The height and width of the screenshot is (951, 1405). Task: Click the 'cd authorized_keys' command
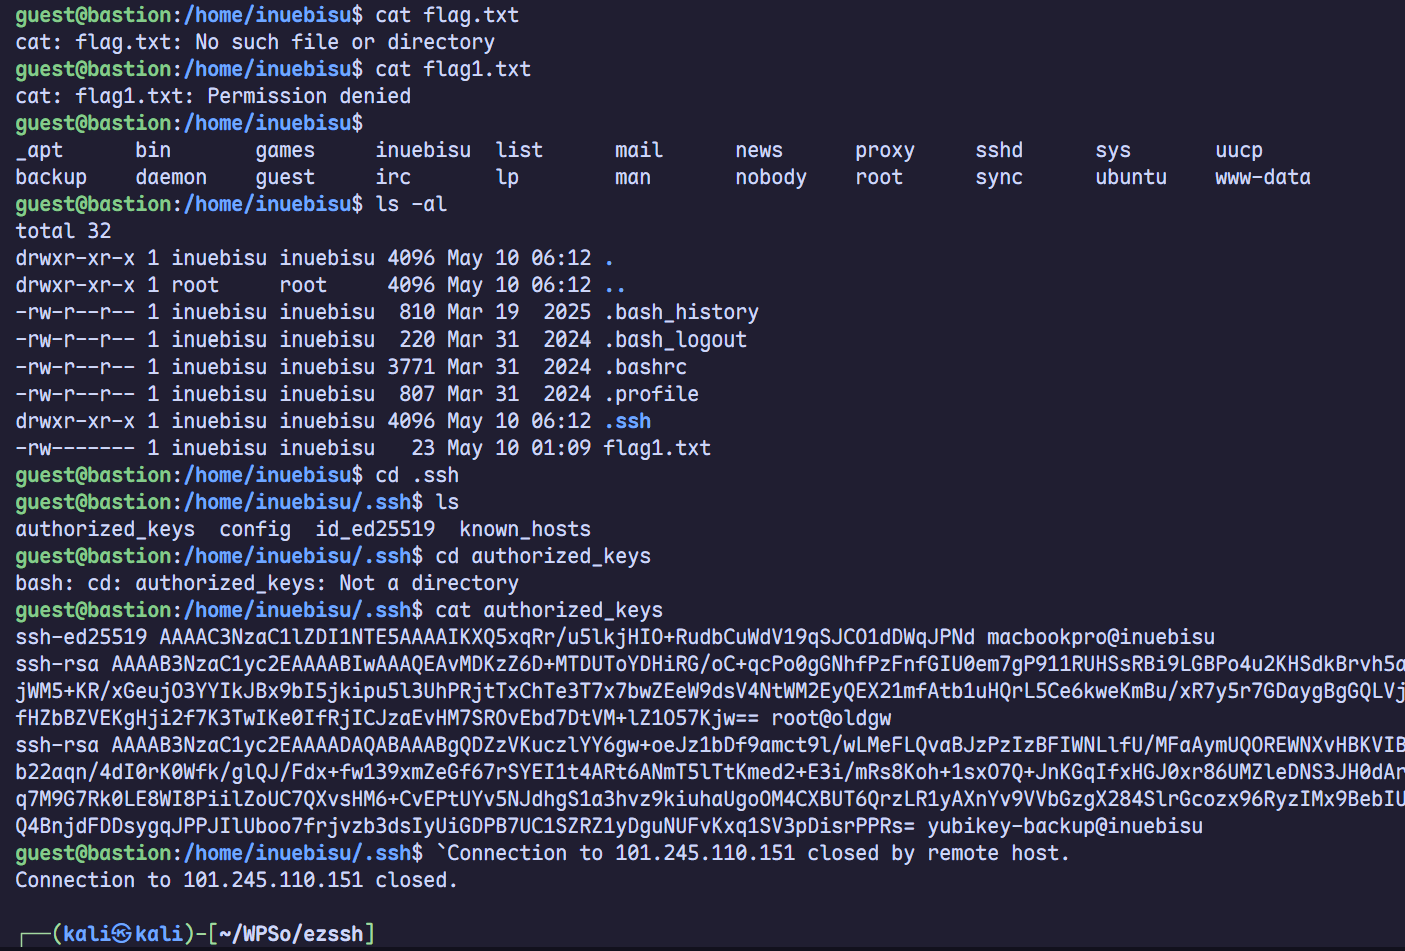pos(543,556)
